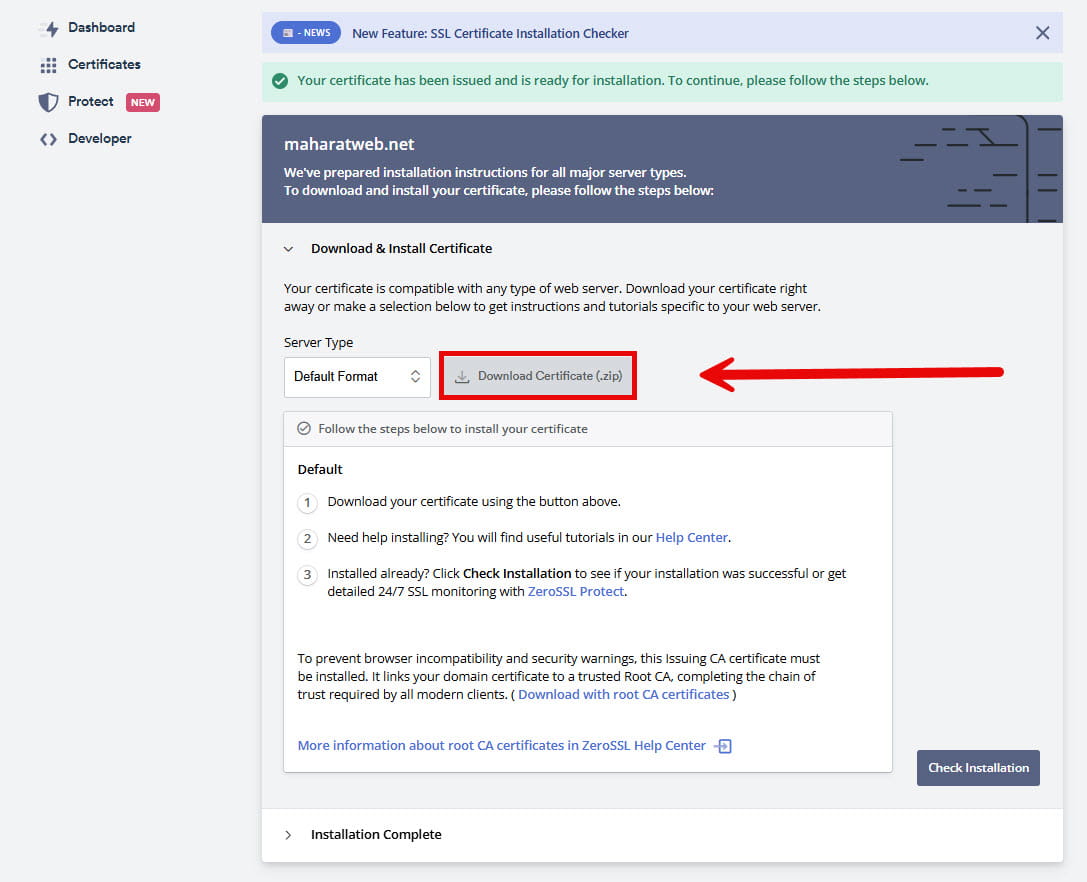The image size is (1087, 882).
Task: Click step 1 number circle
Action: pyautogui.click(x=307, y=503)
